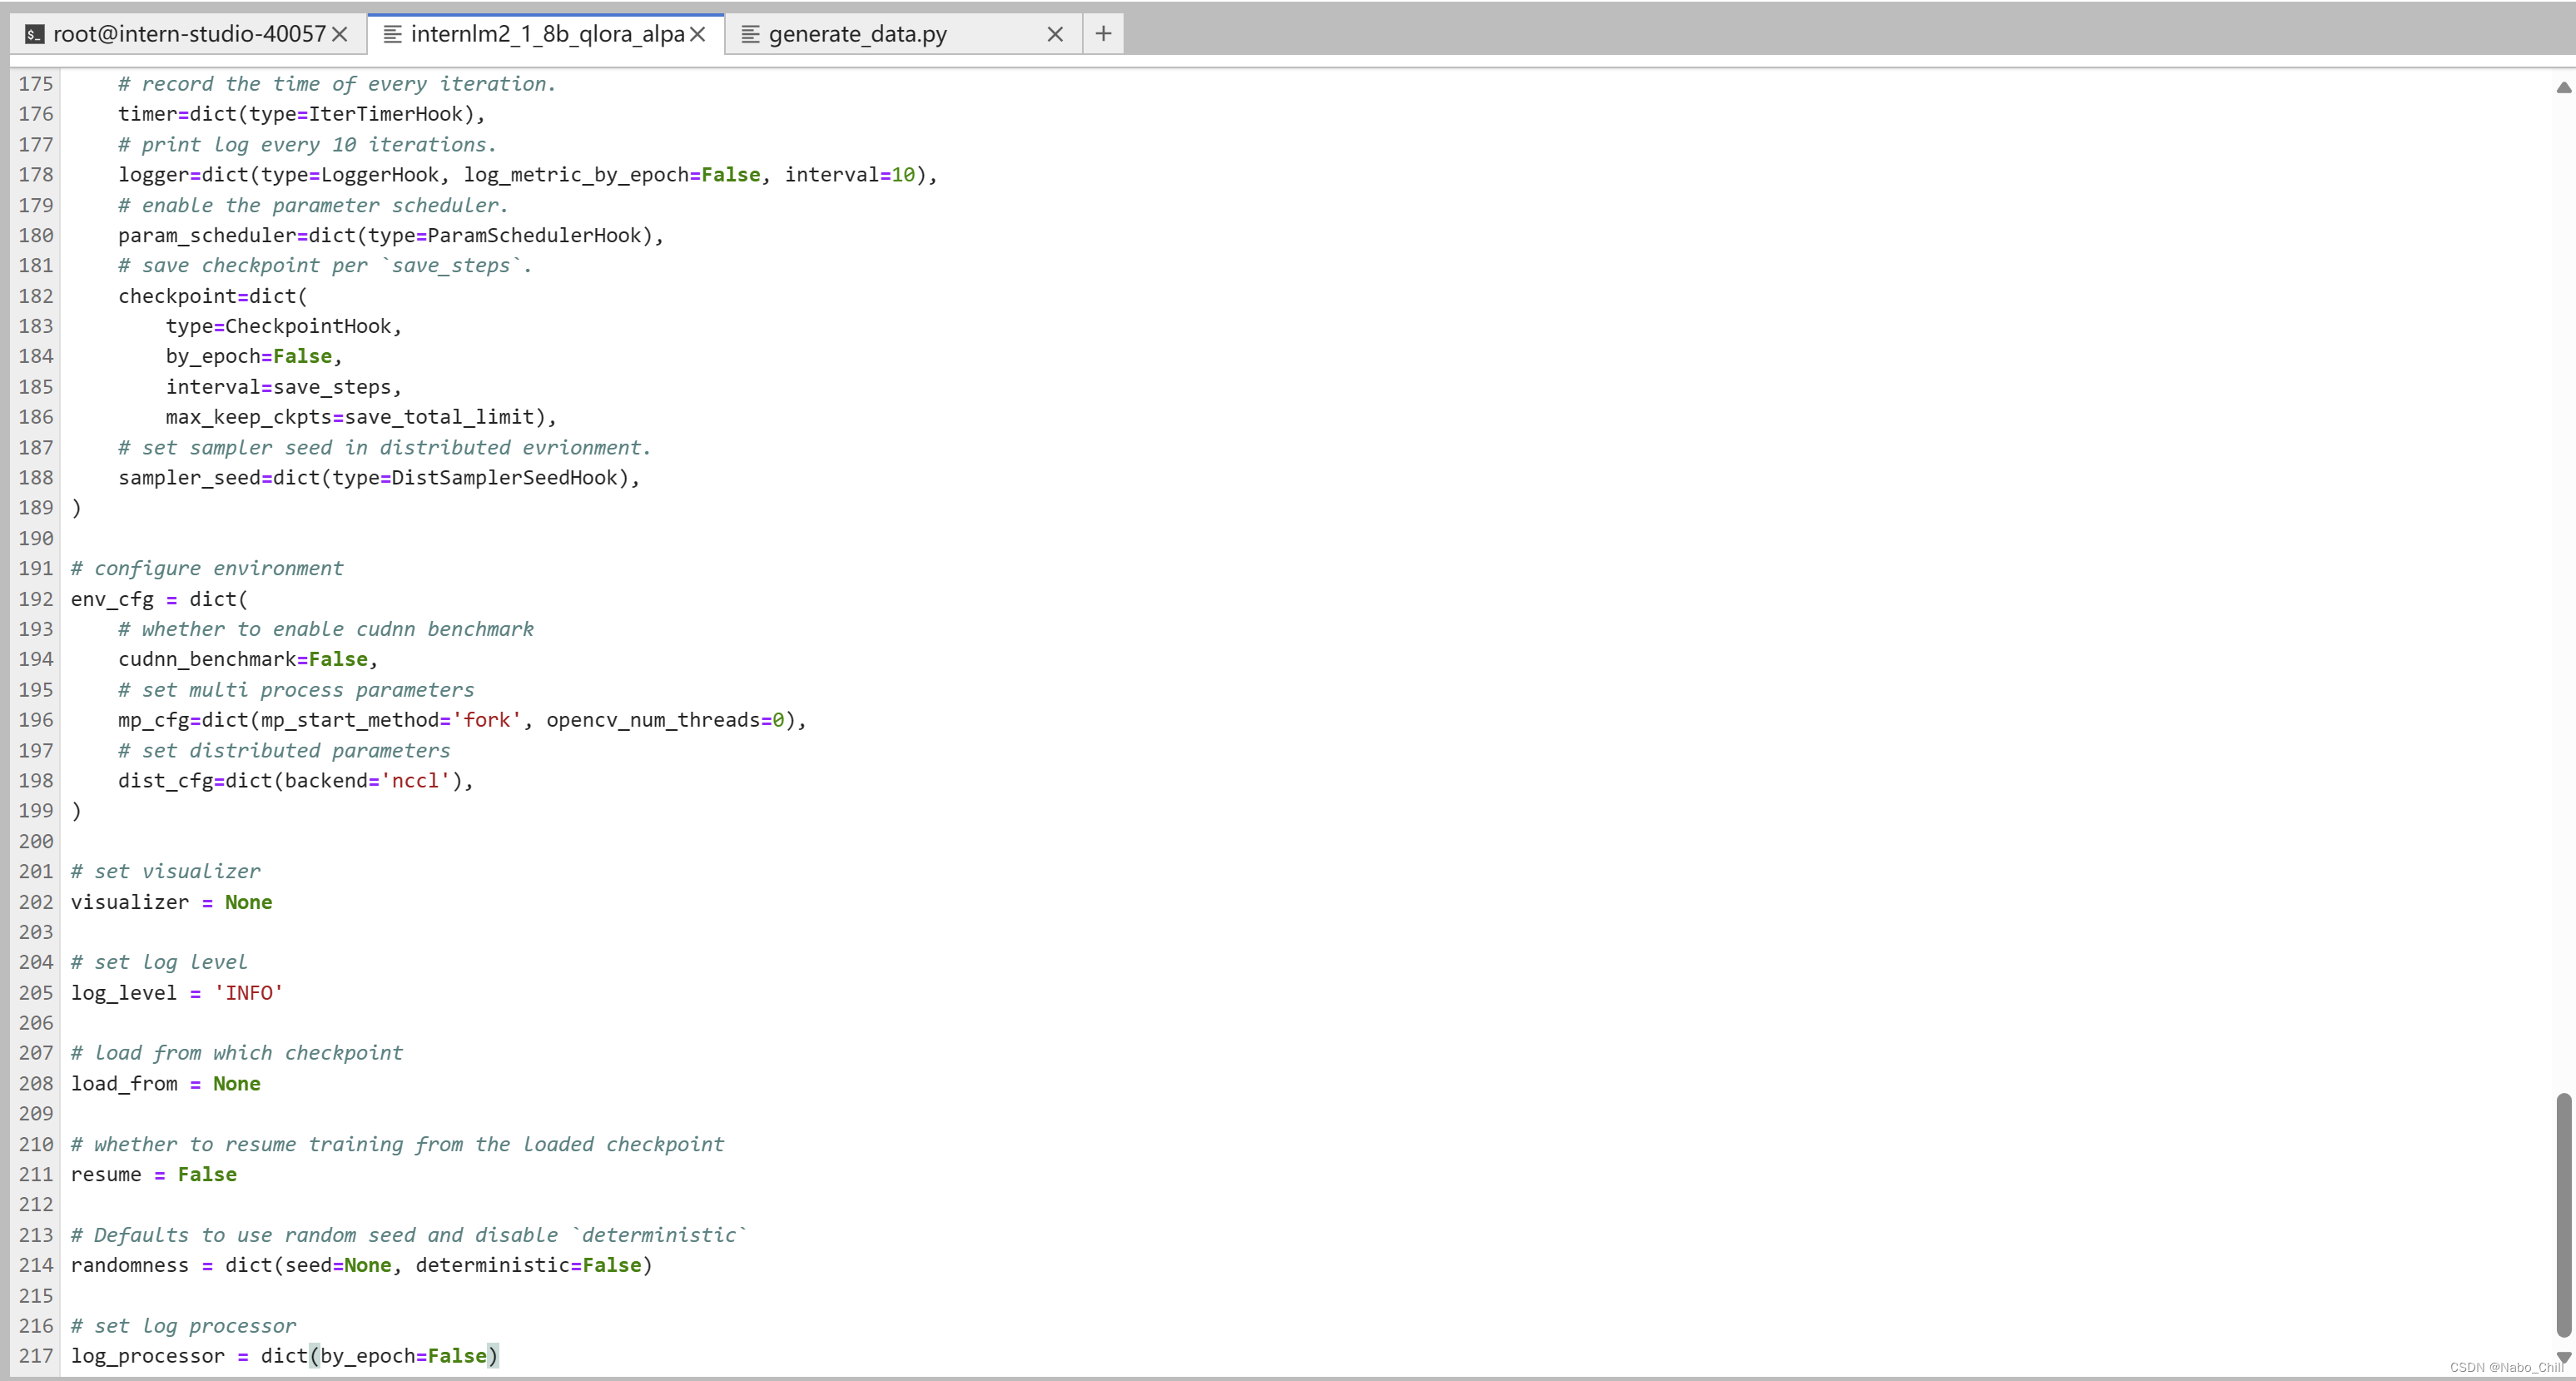The height and width of the screenshot is (1381, 2576).
Task: Click the scroll up arrow
Action: (2563, 88)
